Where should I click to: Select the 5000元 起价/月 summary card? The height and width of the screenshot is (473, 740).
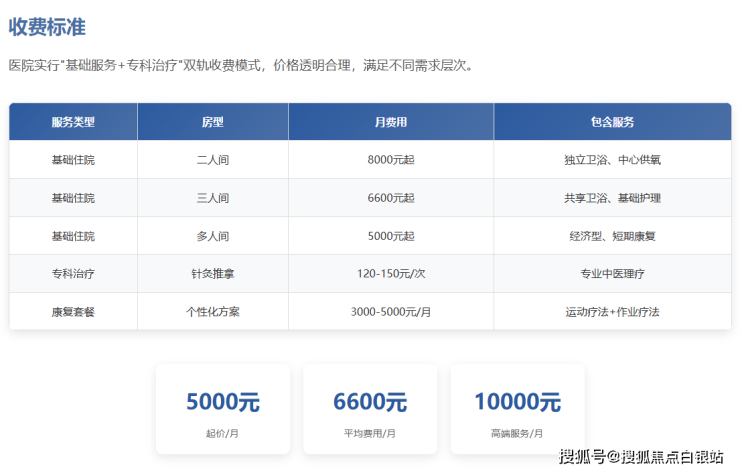pyautogui.click(x=222, y=411)
